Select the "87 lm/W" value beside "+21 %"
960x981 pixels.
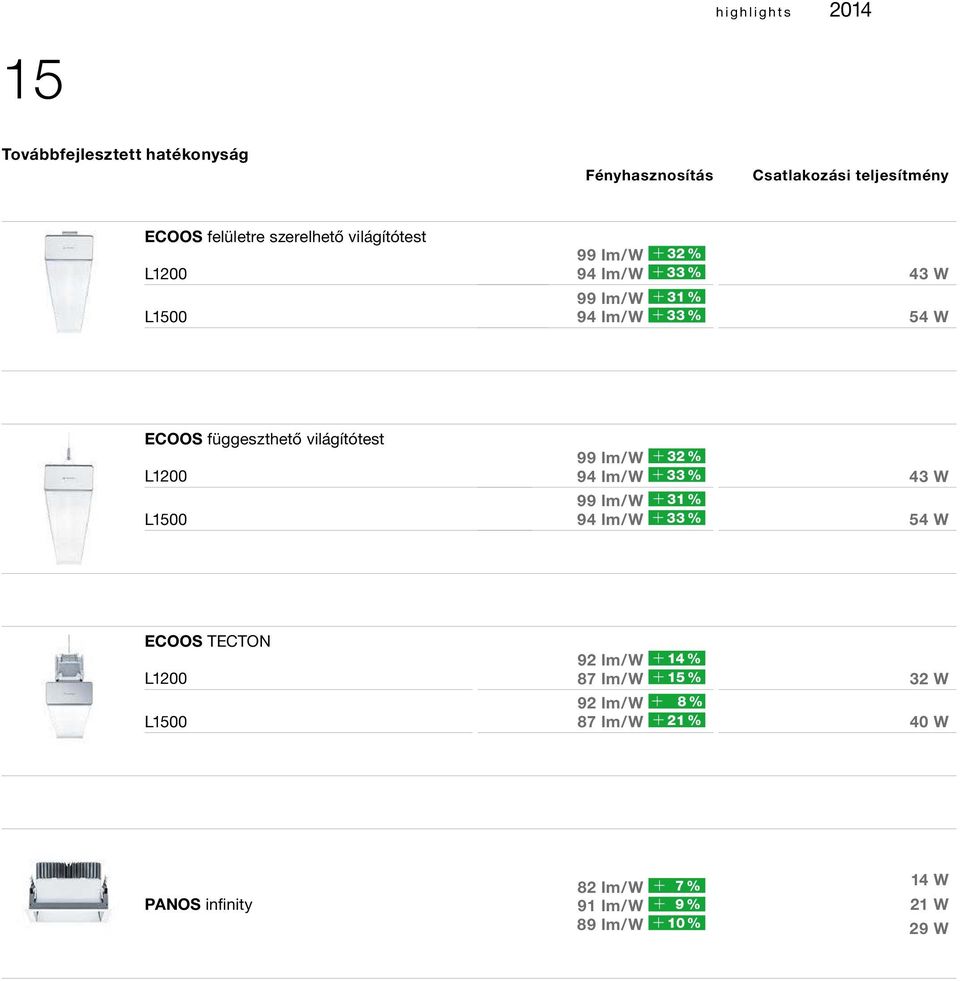[610, 722]
